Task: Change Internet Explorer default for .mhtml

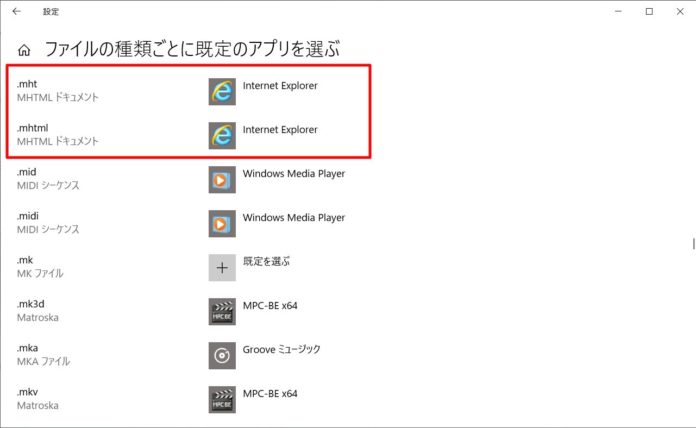Action: 280,130
